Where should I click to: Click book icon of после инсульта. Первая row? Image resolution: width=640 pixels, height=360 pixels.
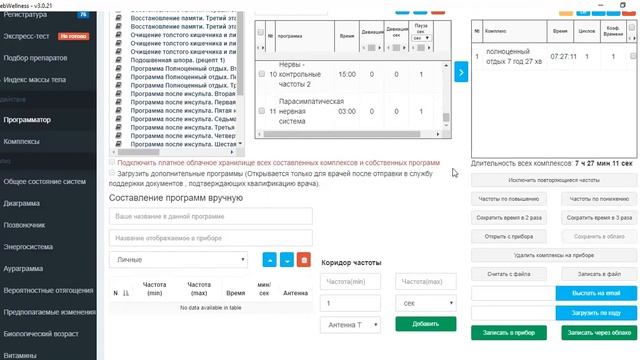tap(118, 102)
